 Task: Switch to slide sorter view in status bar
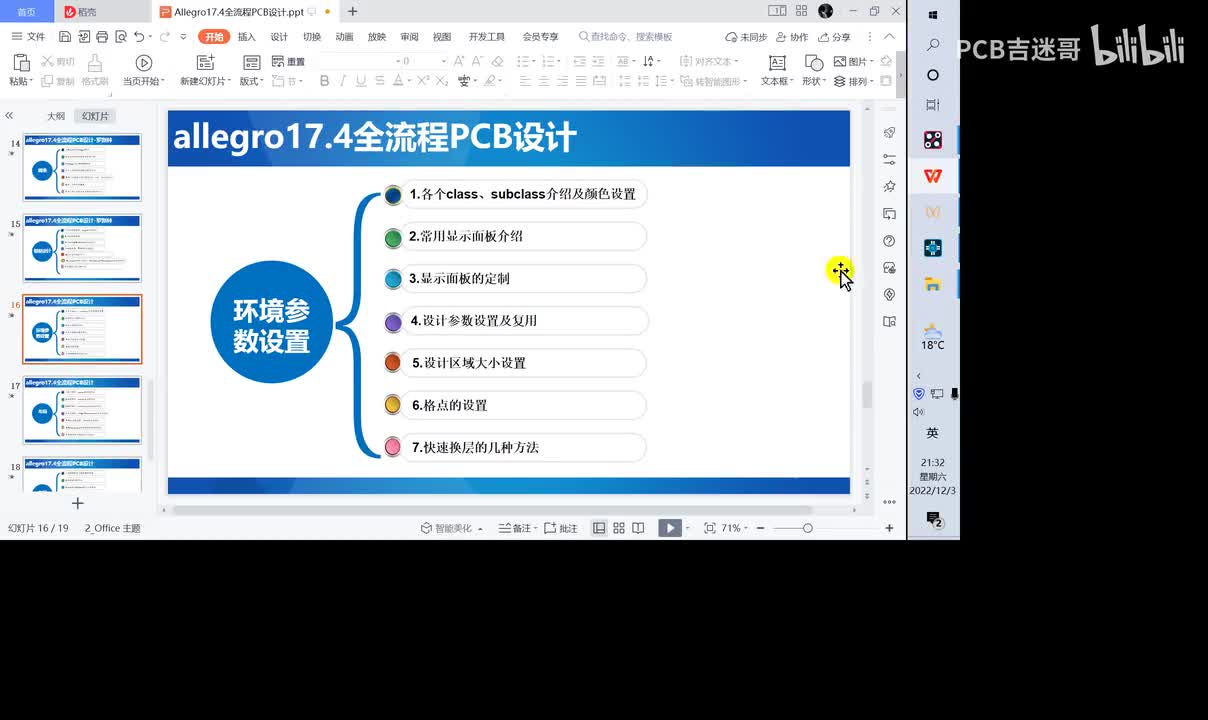[x=619, y=528]
